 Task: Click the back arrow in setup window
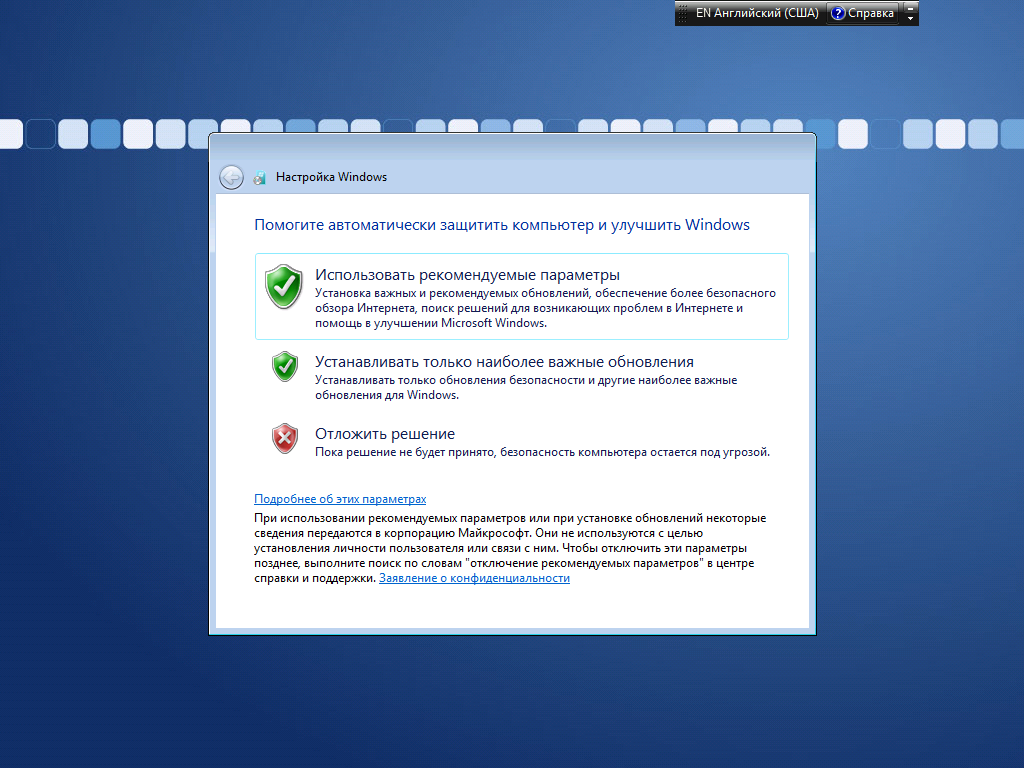tap(231, 177)
